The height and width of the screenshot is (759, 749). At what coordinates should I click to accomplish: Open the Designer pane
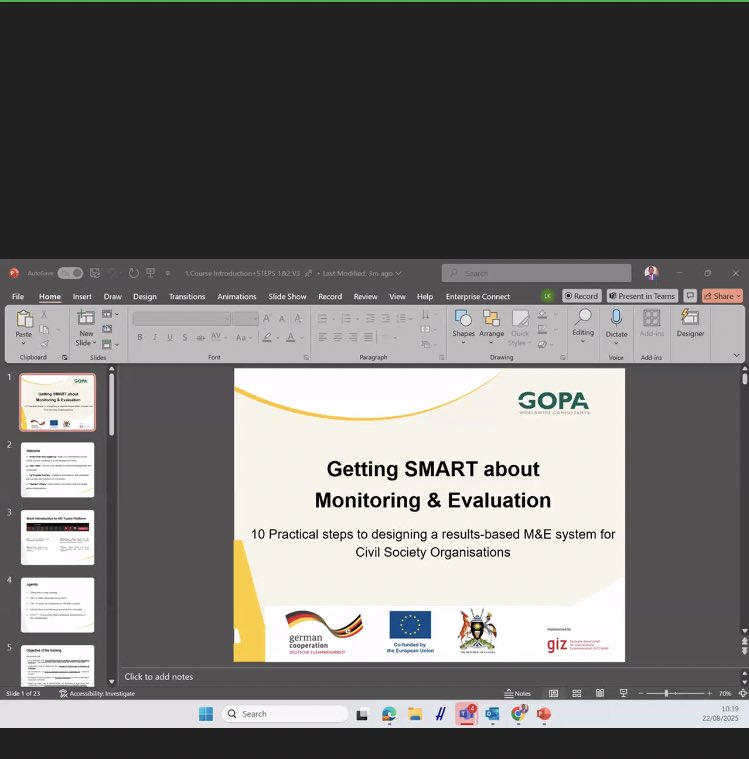[x=690, y=323]
